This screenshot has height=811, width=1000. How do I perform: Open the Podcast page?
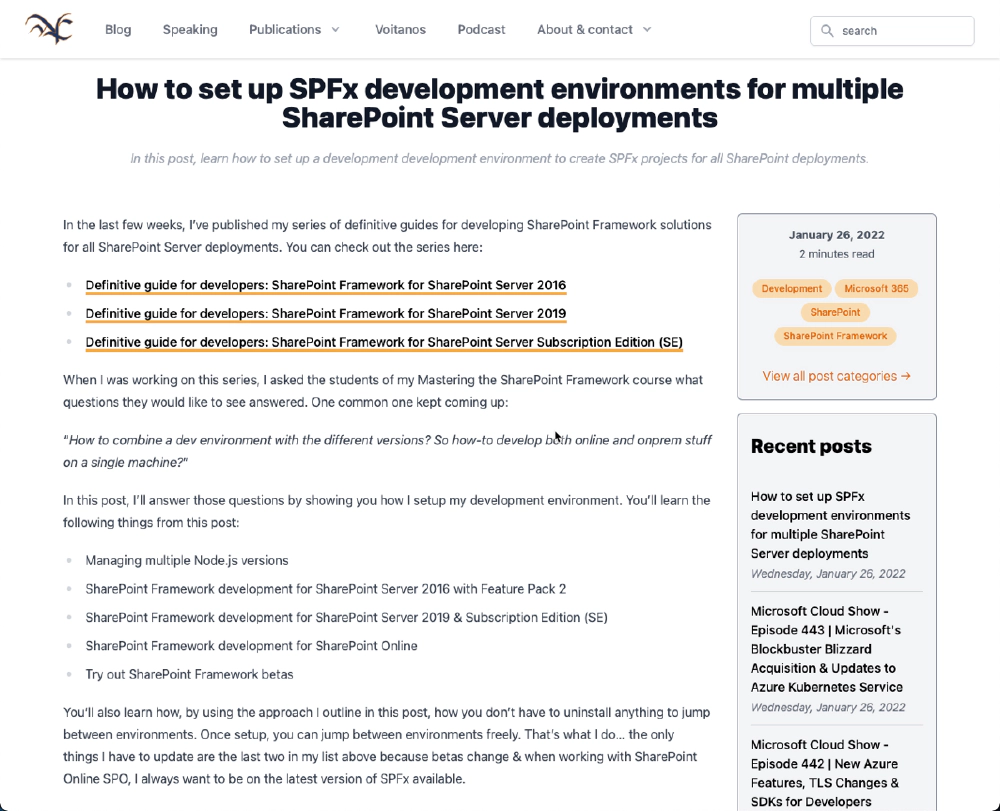tap(482, 29)
